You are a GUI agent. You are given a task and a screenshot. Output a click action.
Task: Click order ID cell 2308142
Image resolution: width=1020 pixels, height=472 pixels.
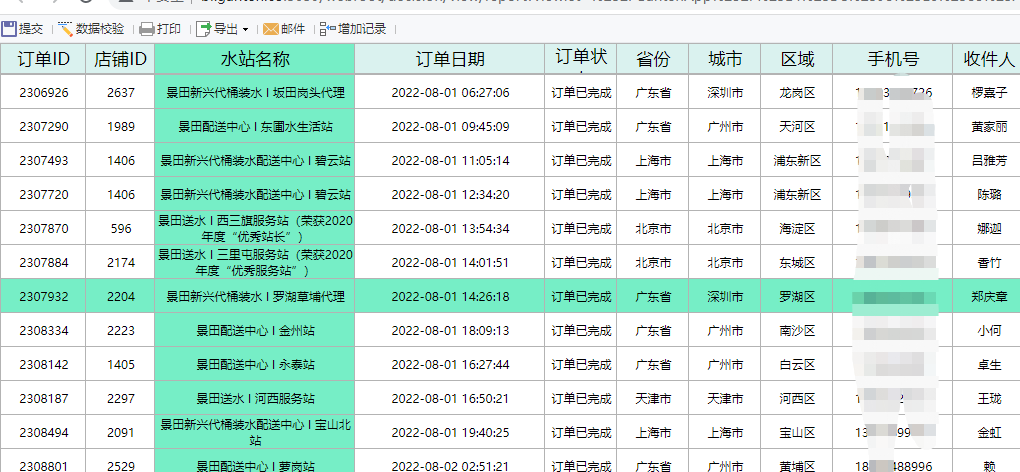(43, 364)
